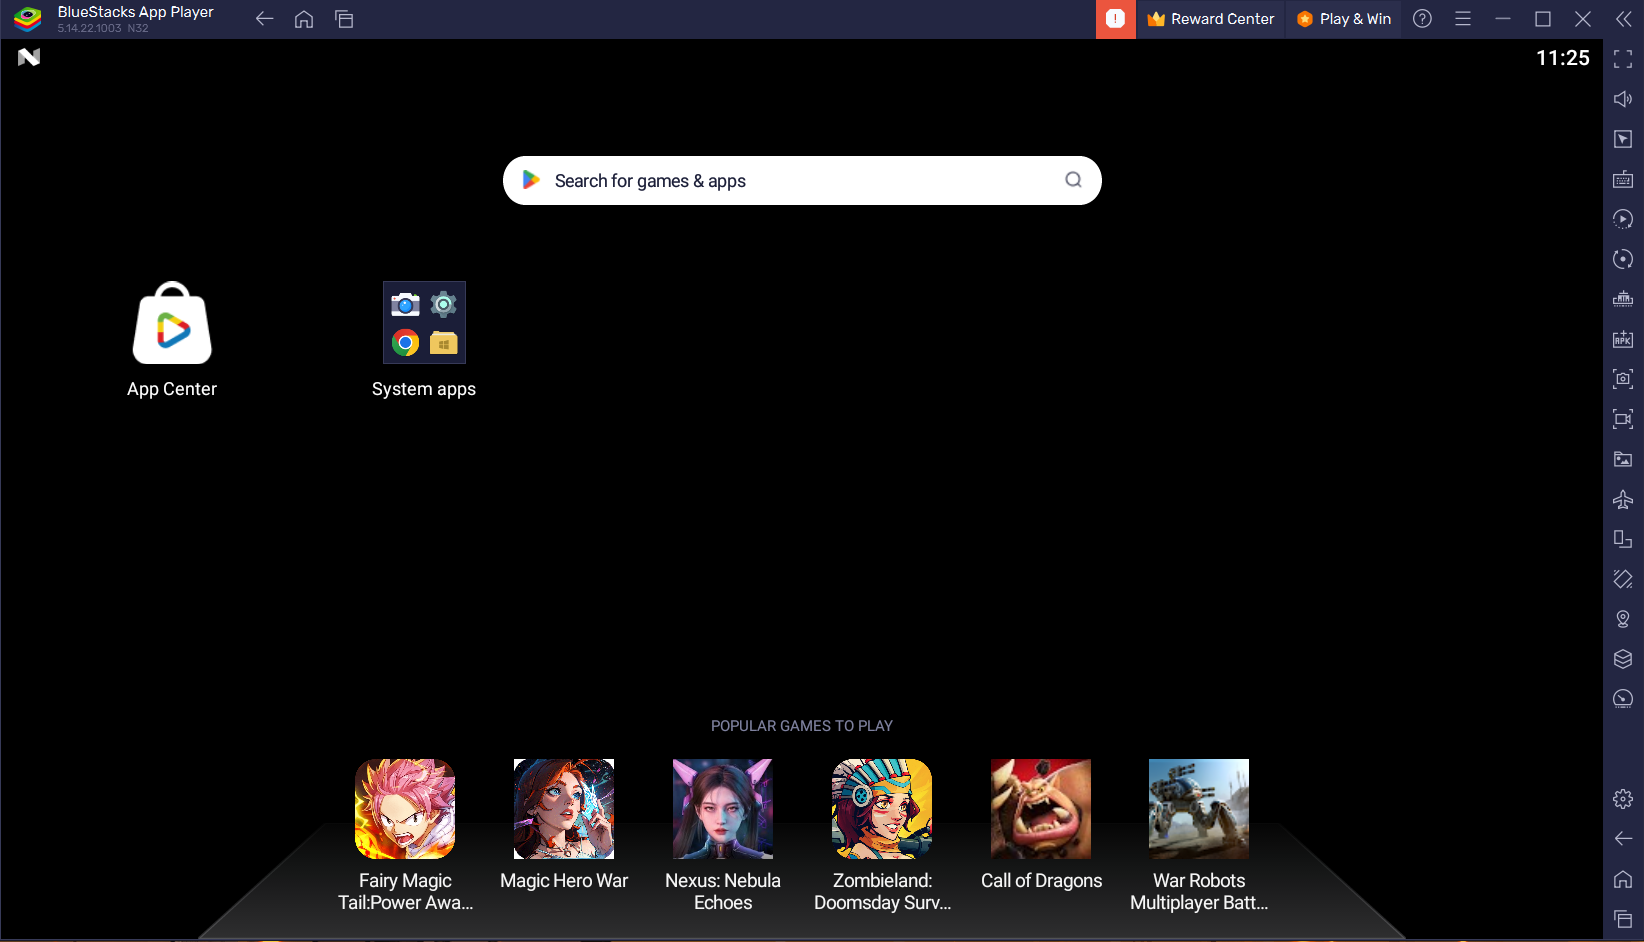
Task: Click the search magnifier icon
Action: (x=1073, y=180)
